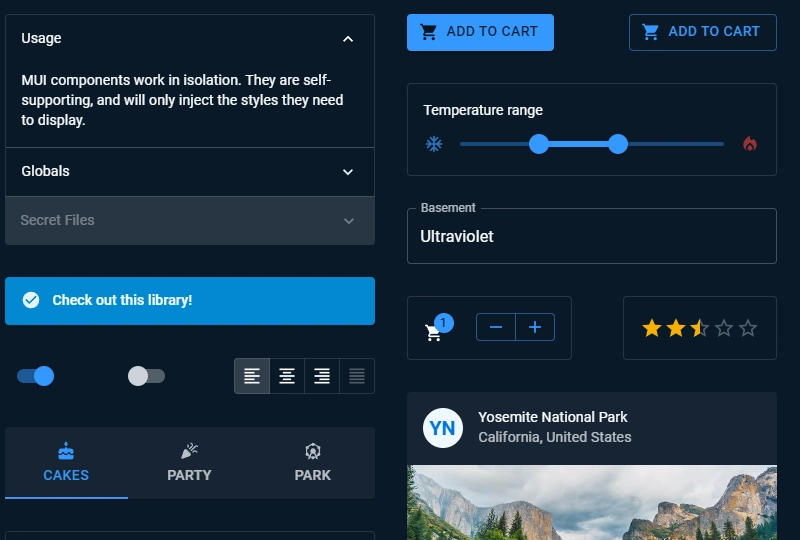Click the filled Add to Cart button
800x540 pixels.
coord(480,32)
